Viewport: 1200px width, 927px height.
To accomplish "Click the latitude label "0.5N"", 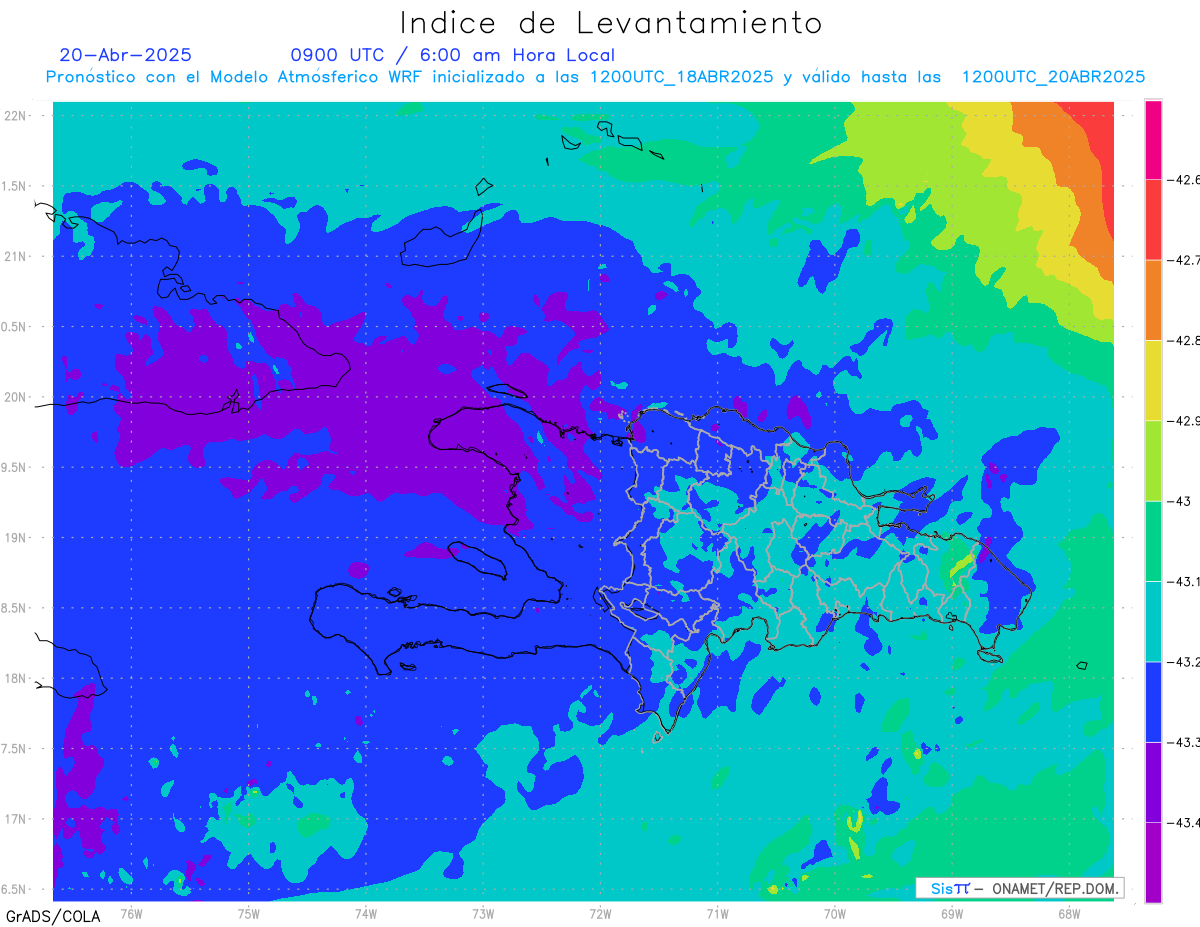I will pos(15,327).
